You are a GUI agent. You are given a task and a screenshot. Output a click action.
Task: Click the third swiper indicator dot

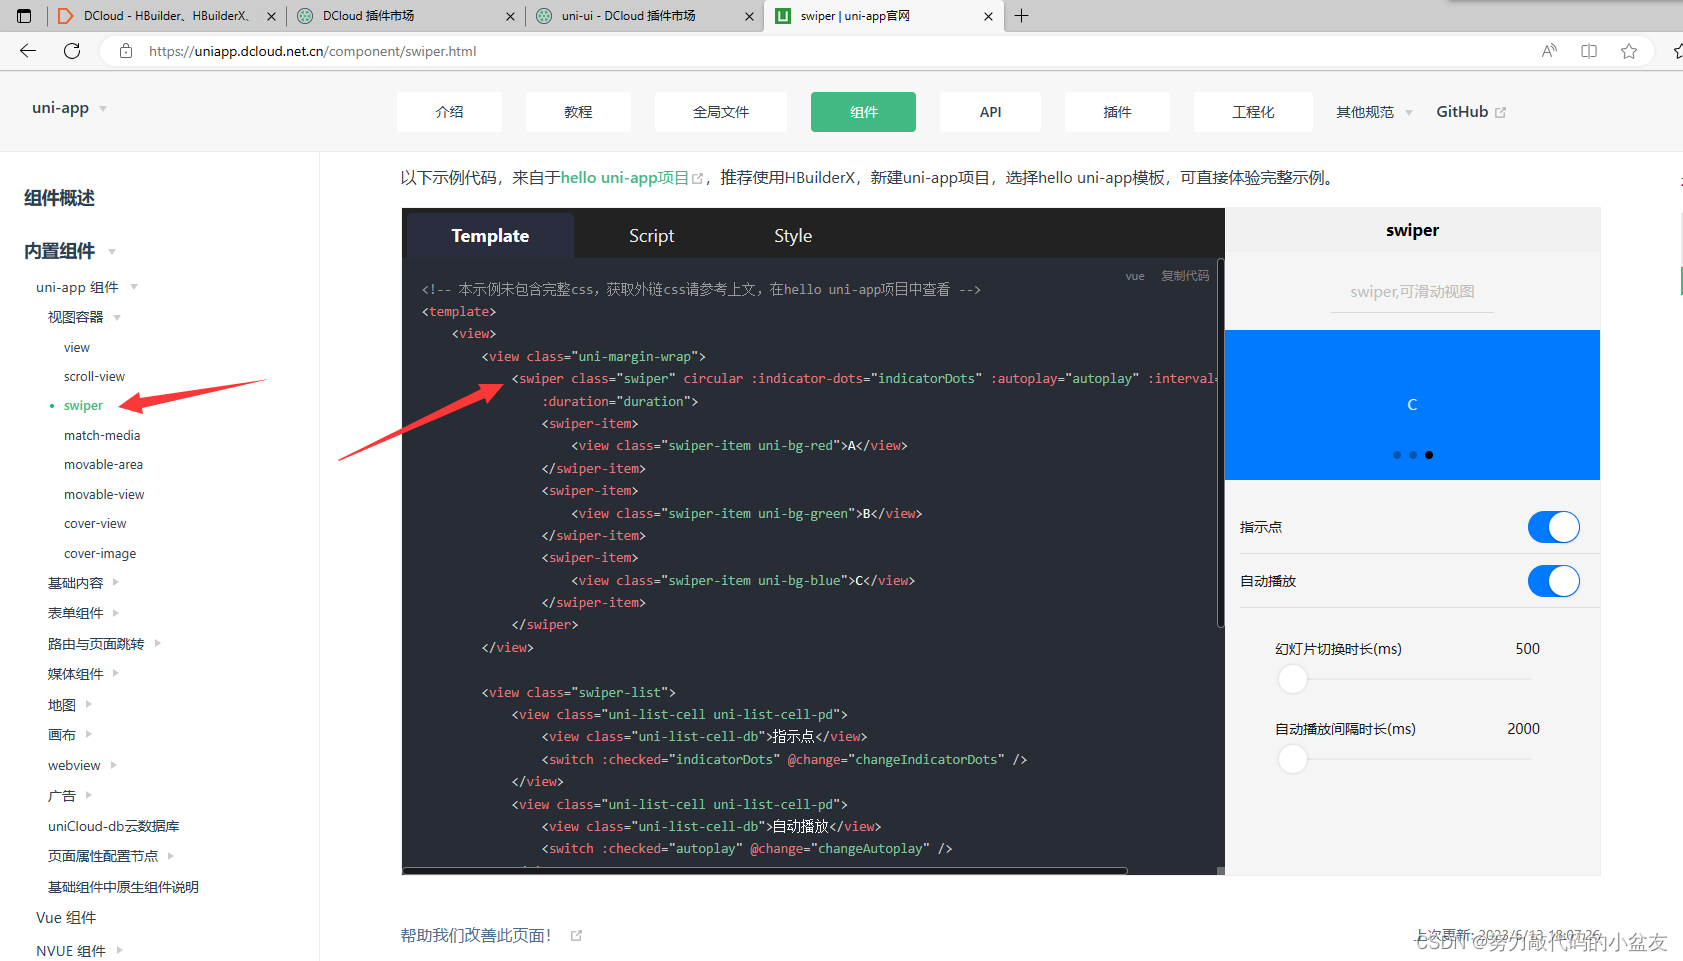click(1429, 455)
